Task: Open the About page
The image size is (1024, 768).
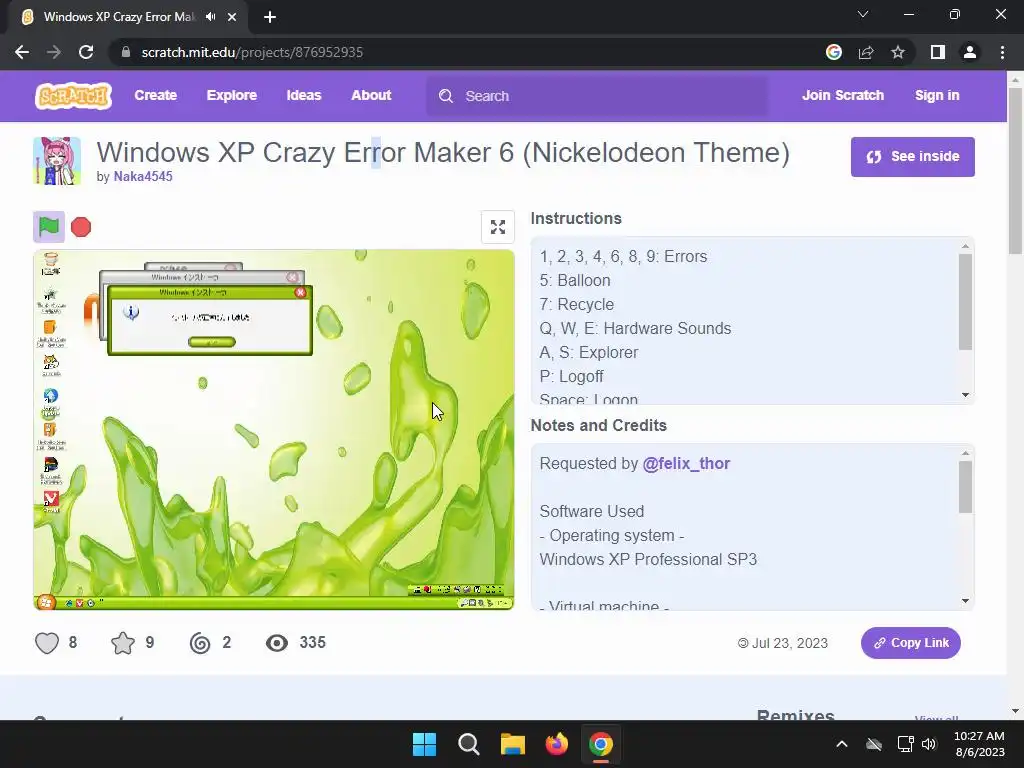Action: pos(371,95)
